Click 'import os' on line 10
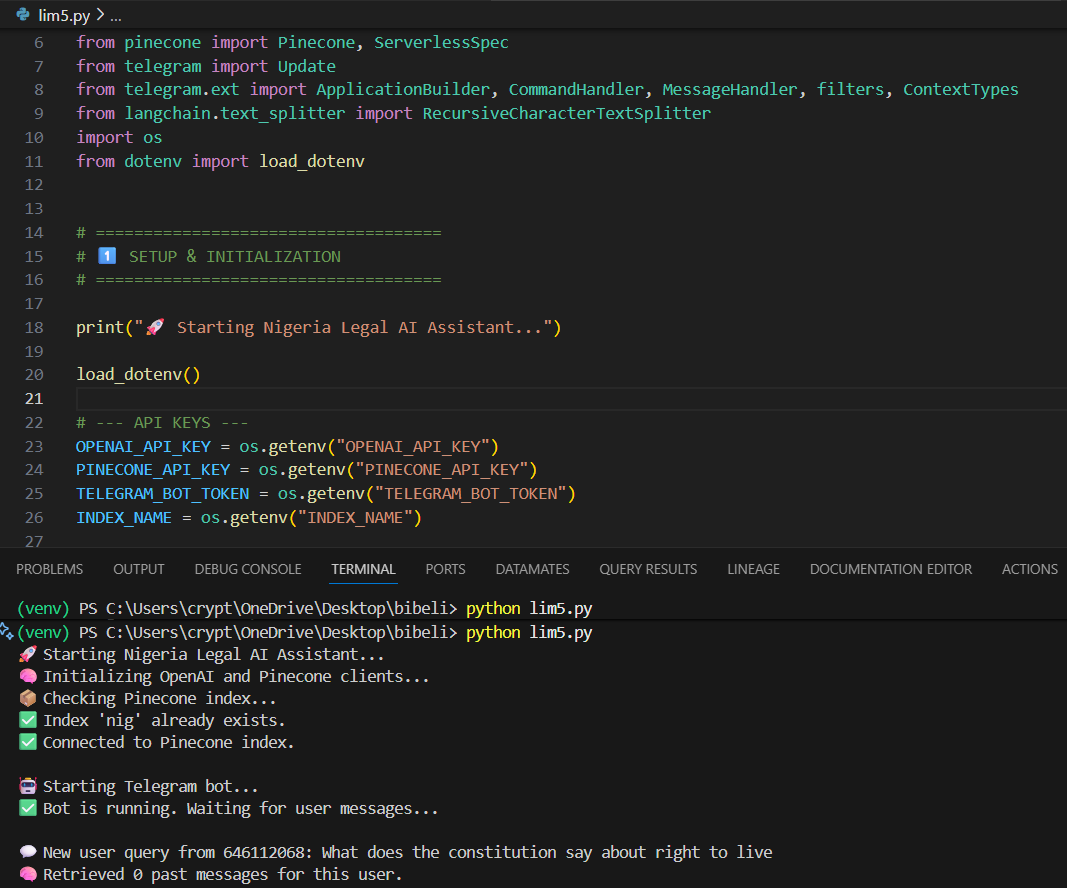The height and width of the screenshot is (888, 1067). 119,137
